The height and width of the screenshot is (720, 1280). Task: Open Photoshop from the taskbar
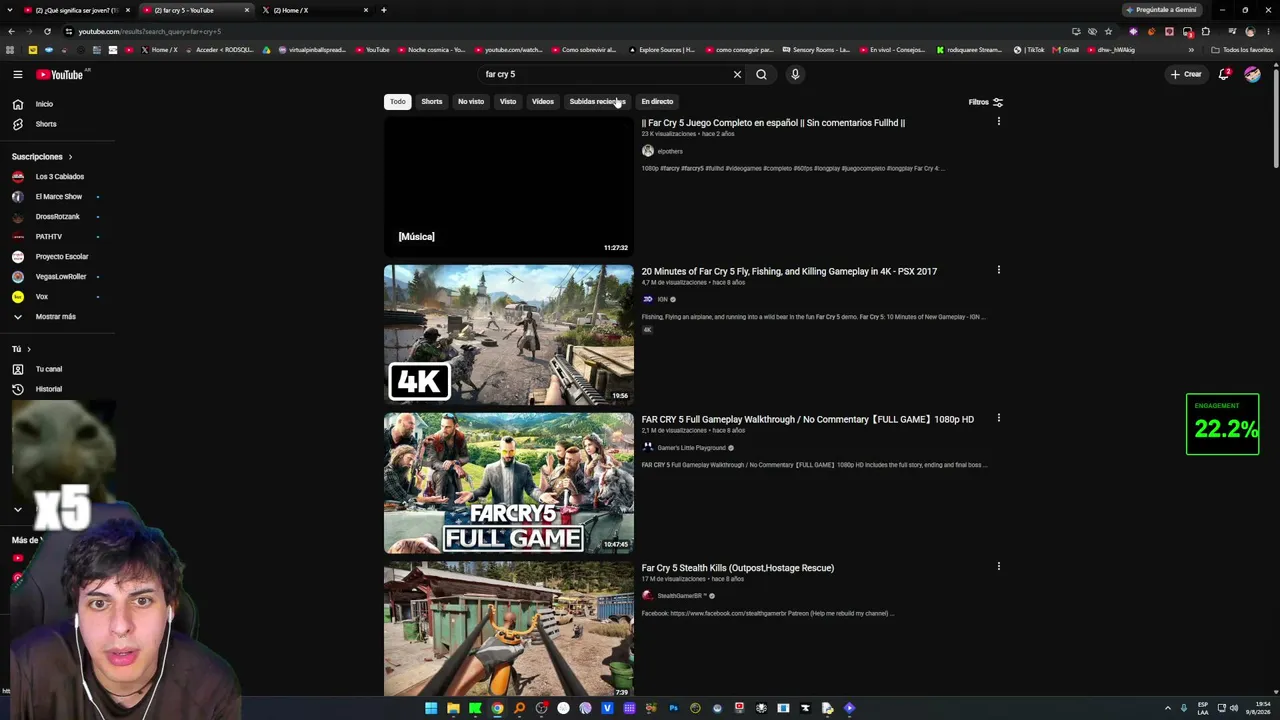673,708
